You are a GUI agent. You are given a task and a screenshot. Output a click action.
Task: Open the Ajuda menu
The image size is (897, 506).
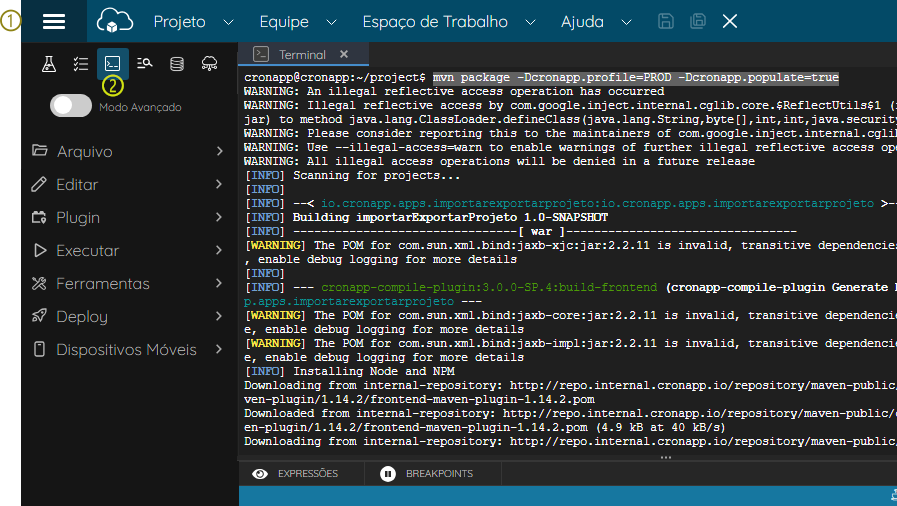click(582, 22)
